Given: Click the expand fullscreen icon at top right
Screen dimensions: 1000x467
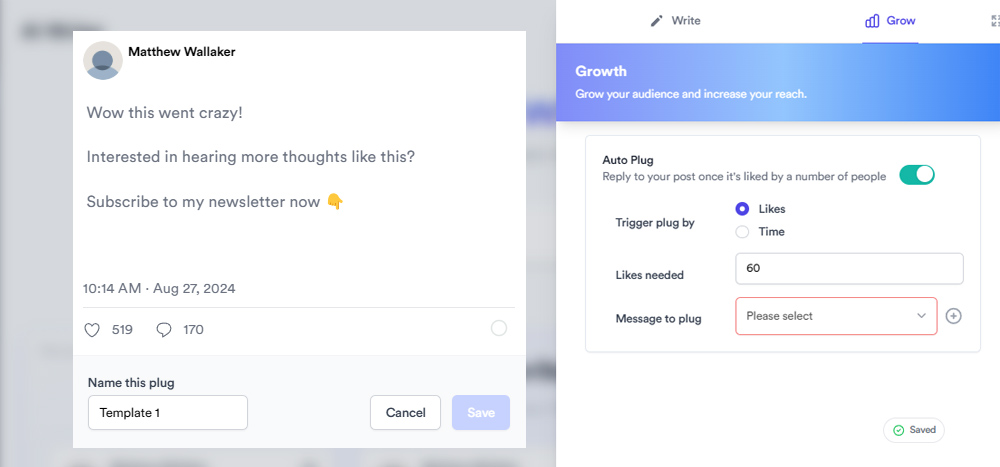Looking at the screenshot, I should click(x=995, y=21).
